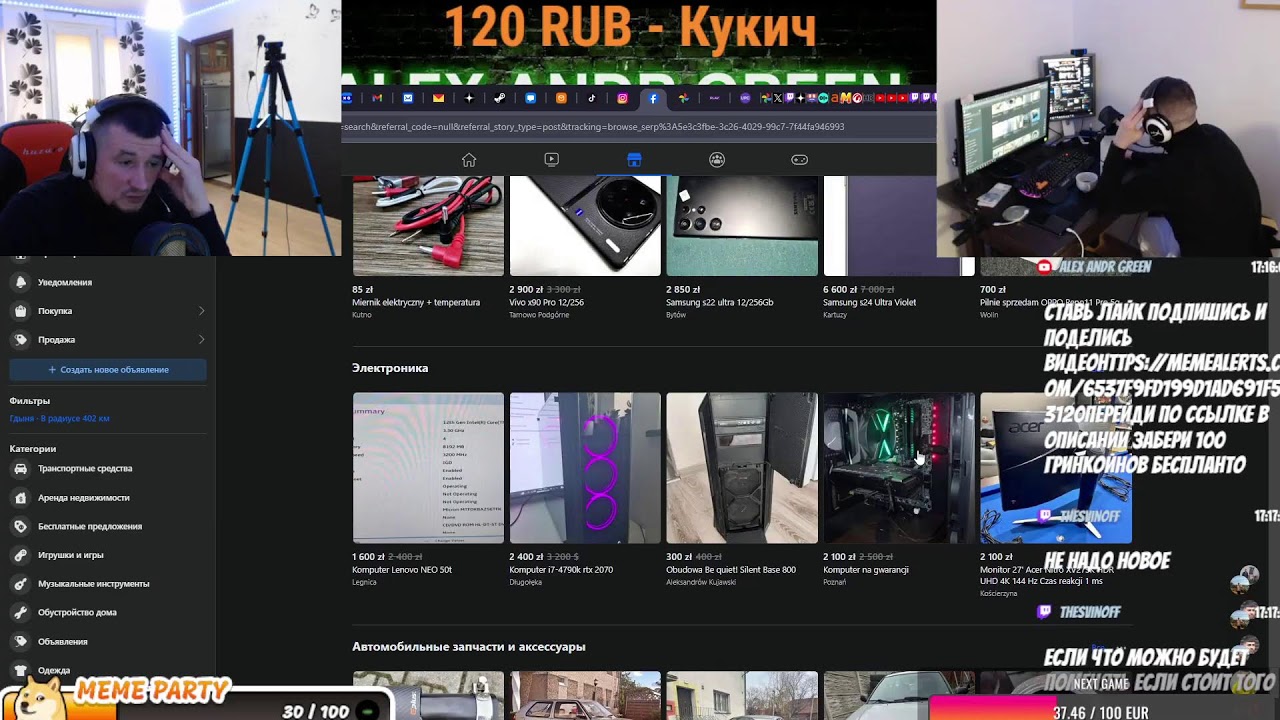Screen dimensions: 1280x720
Task: Click the Продажа tag icon
Action: pos(21,340)
